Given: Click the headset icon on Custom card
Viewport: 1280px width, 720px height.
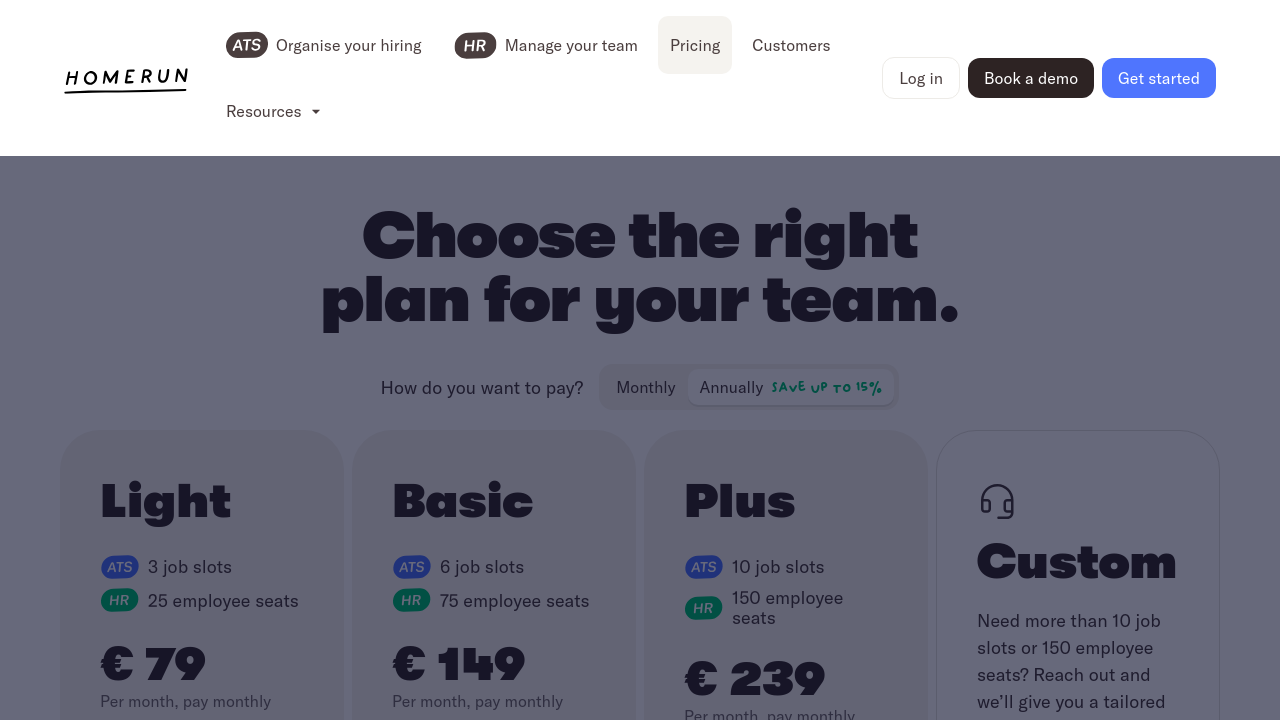Looking at the screenshot, I should click(997, 501).
